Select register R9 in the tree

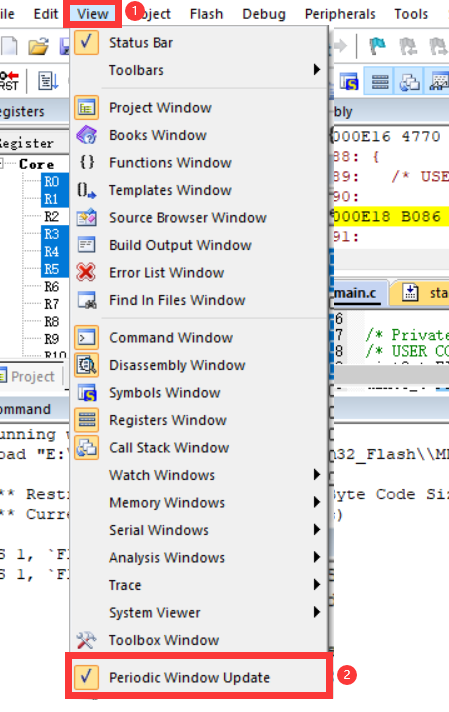(51, 339)
